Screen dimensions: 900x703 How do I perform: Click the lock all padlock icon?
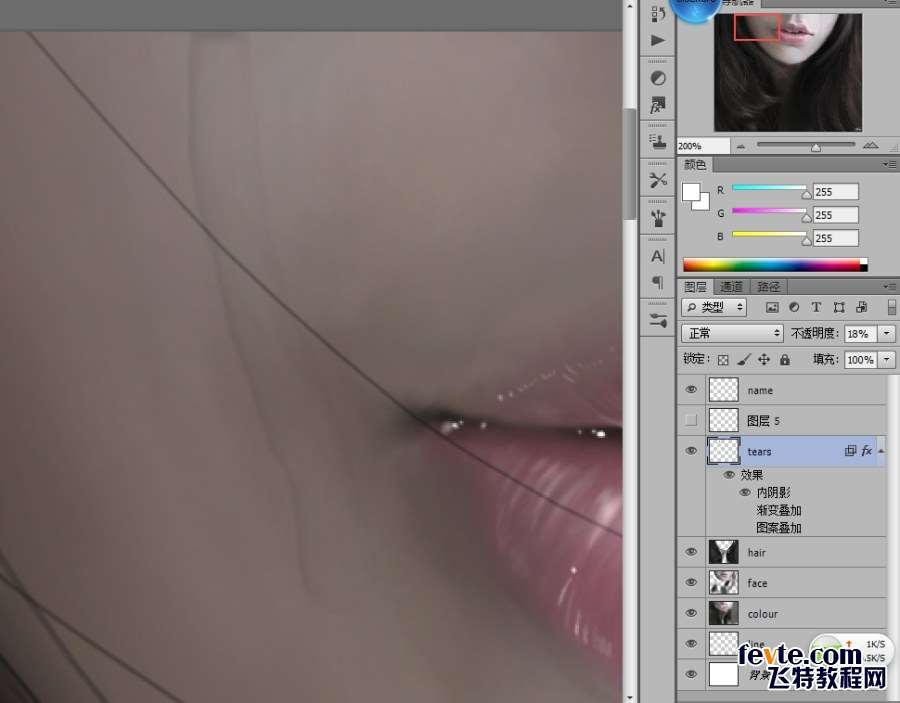click(784, 360)
